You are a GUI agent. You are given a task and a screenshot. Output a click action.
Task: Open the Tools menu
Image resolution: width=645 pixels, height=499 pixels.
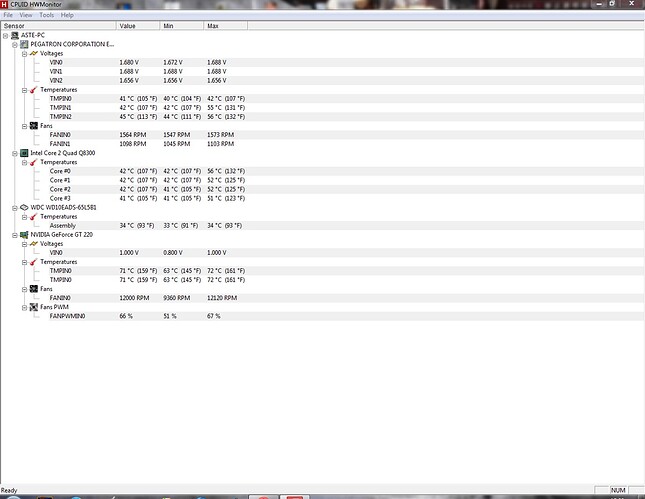coord(46,16)
